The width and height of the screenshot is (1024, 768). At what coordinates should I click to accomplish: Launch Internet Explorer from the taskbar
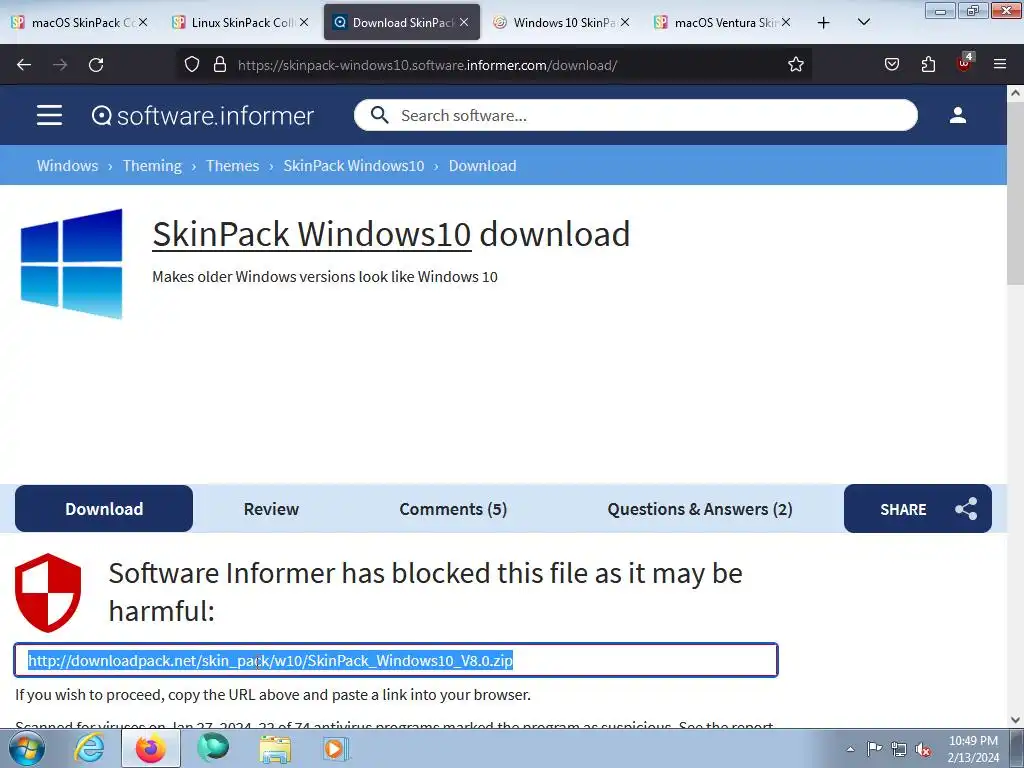pyautogui.click(x=89, y=748)
